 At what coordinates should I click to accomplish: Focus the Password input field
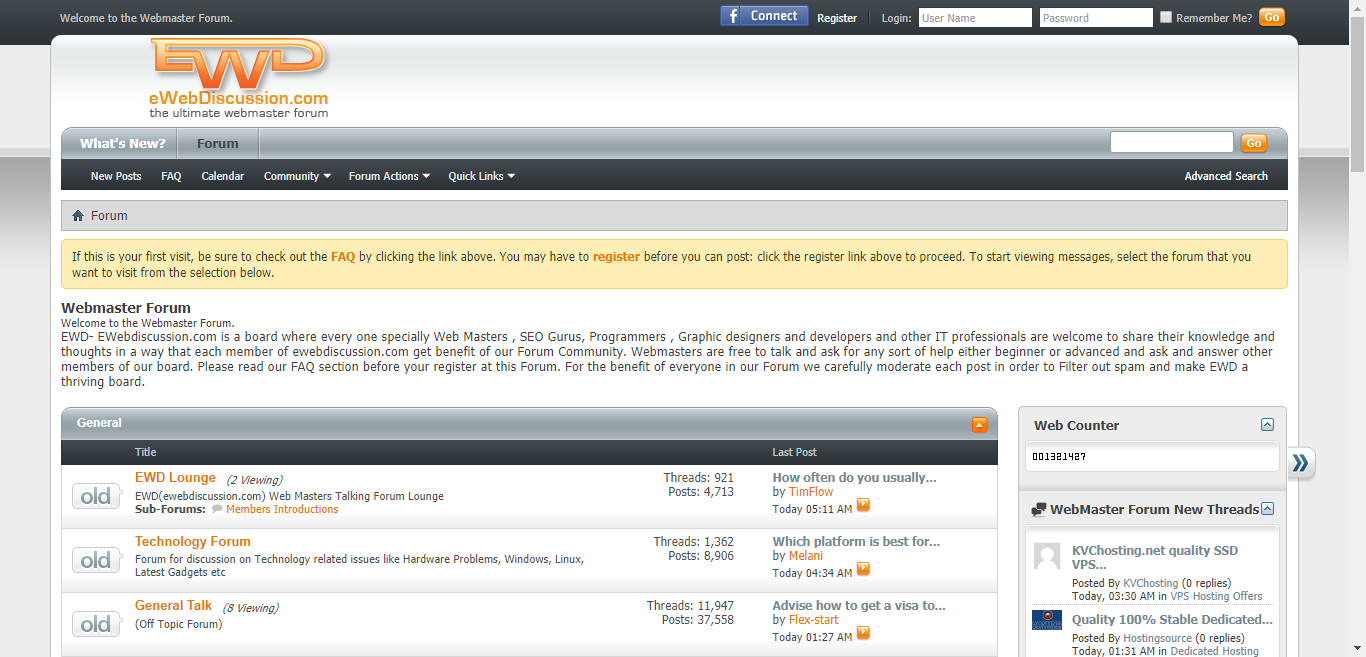pyautogui.click(x=1096, y=18)
